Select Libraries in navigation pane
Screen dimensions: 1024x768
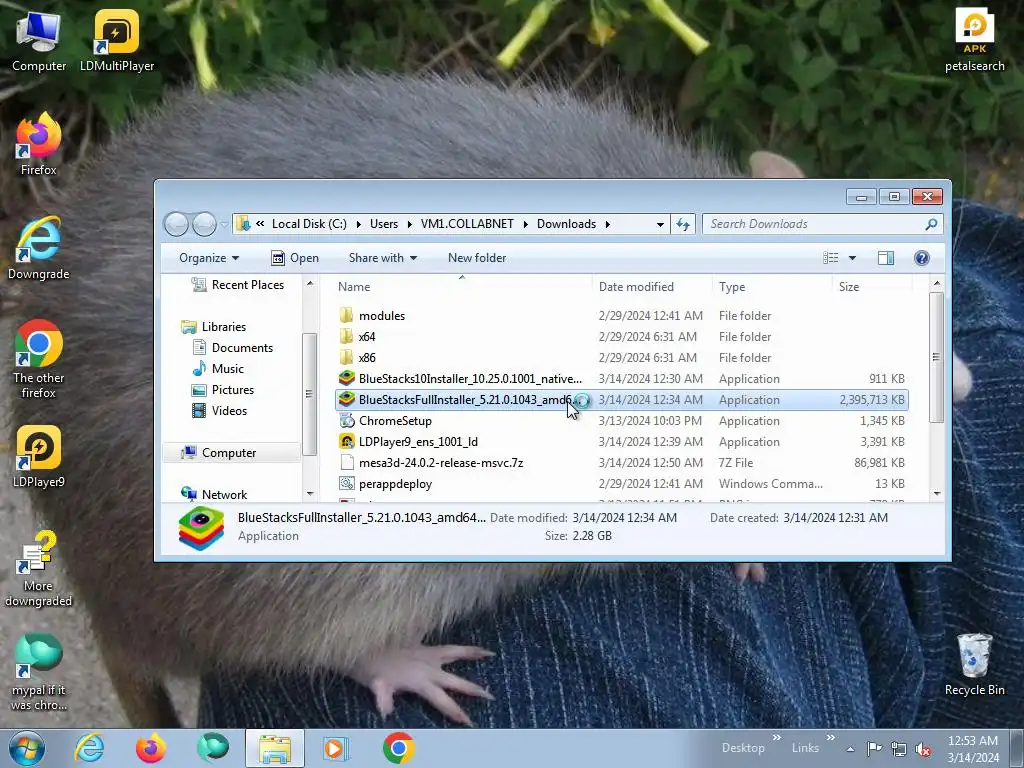214,327
